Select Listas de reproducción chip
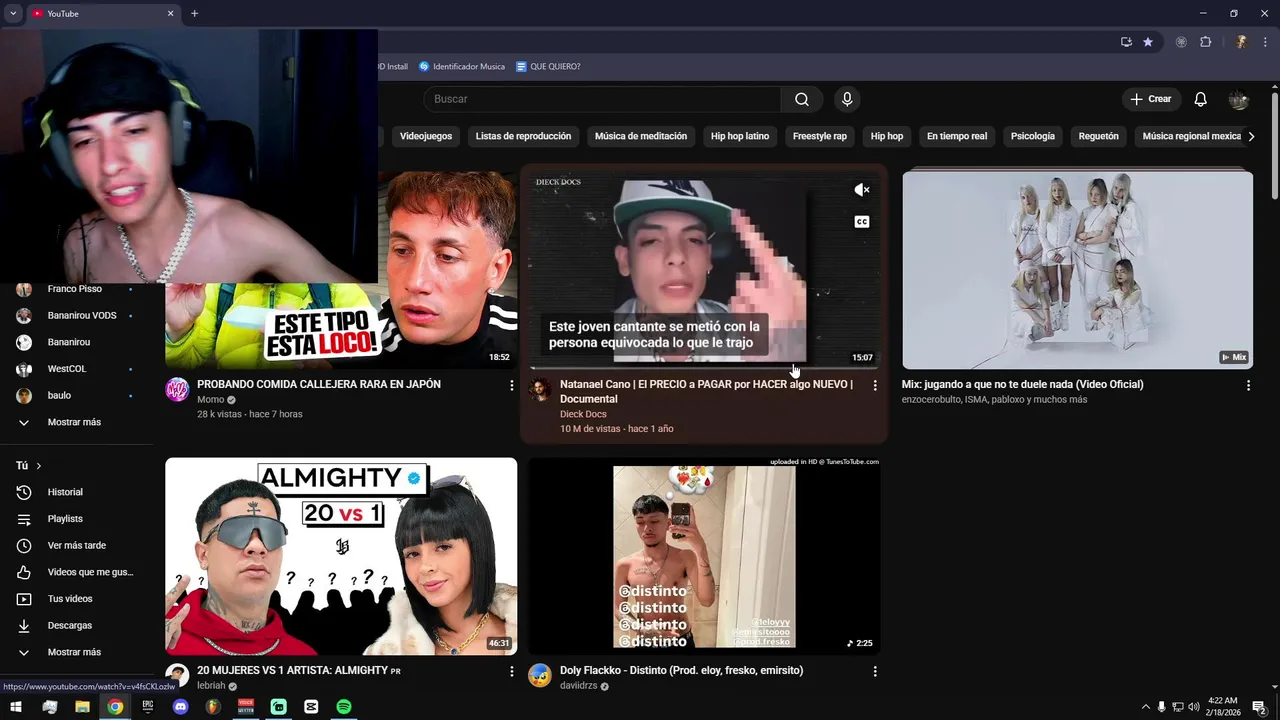1280x720 pixels. click(x=523, y=136)
